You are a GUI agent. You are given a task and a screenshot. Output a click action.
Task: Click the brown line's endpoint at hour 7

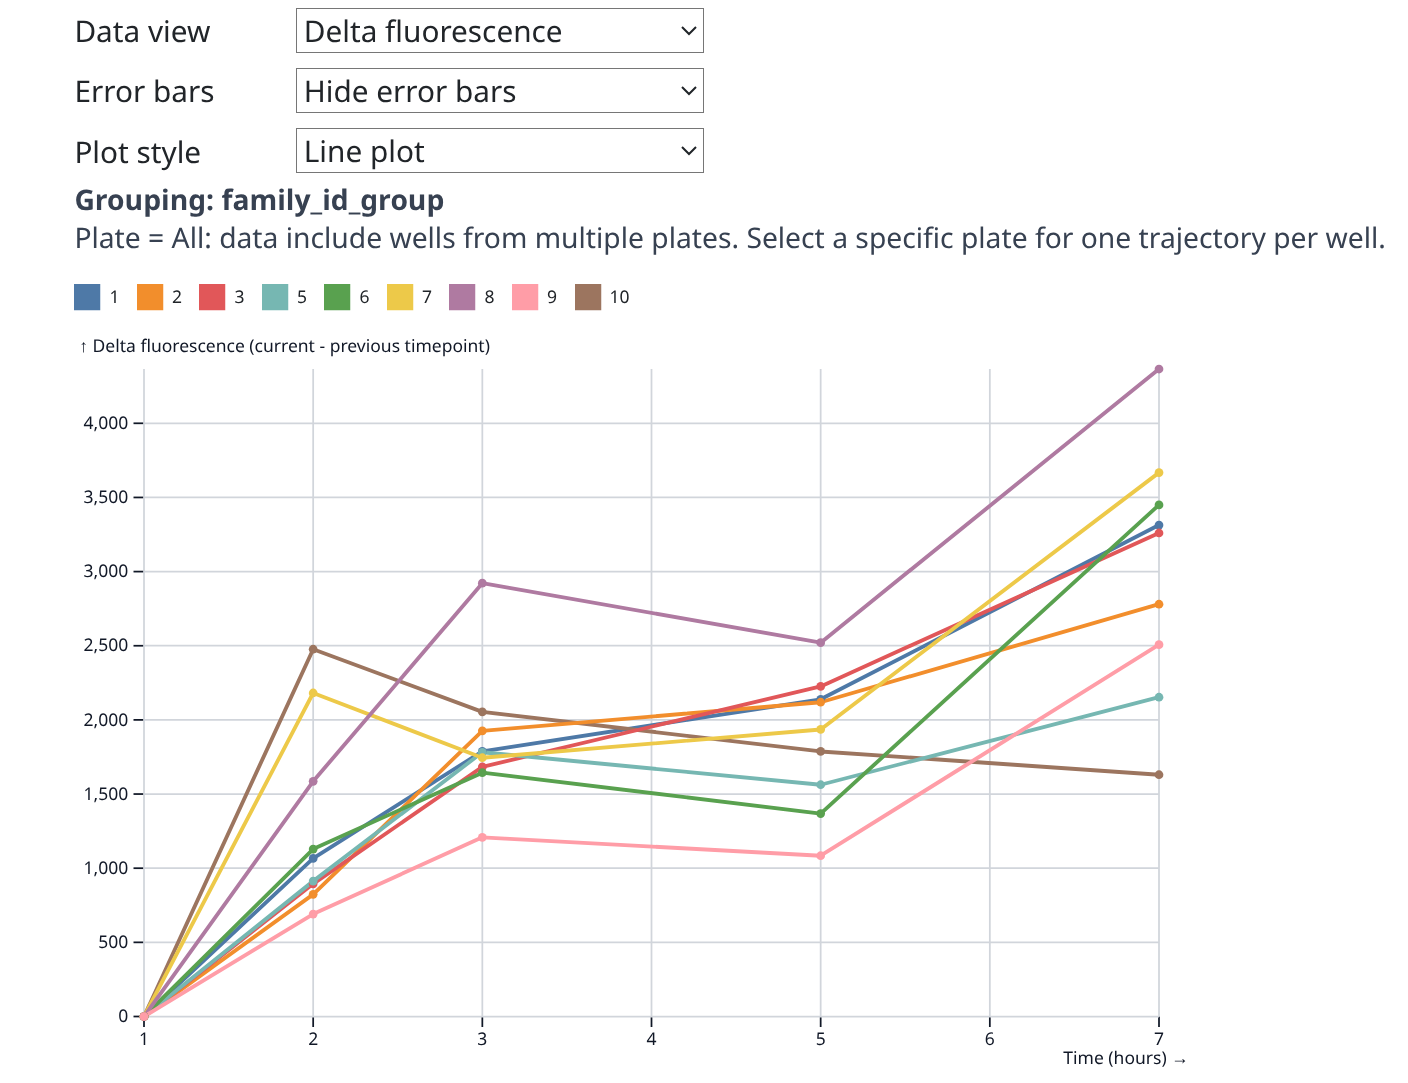pyautogui.click(x=1159, y=775)
